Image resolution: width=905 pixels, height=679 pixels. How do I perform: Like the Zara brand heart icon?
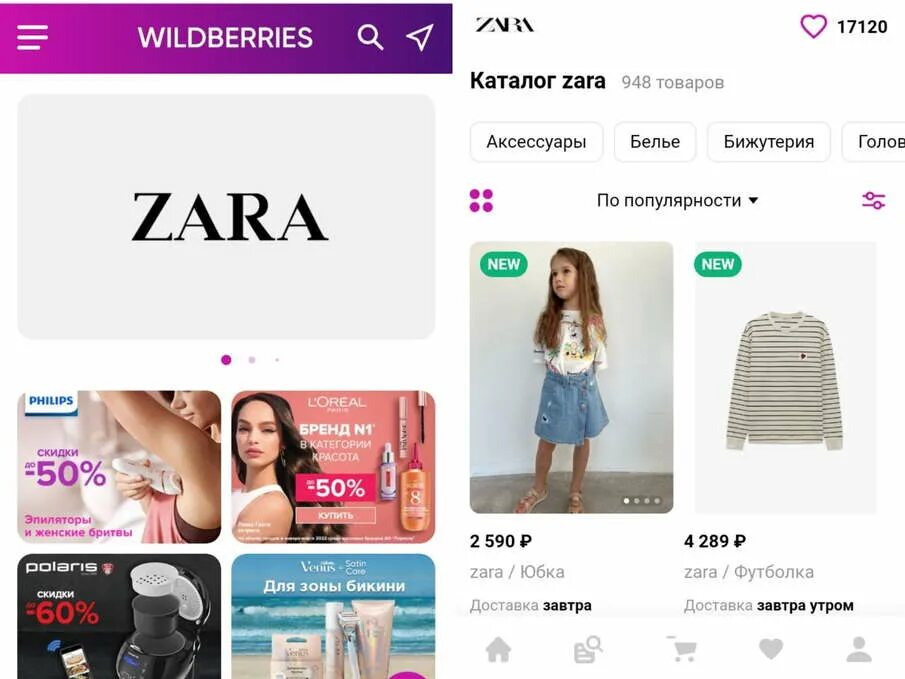coord(813,27)
